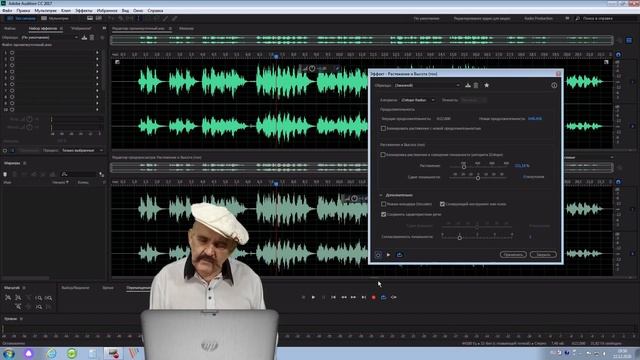Fast forward using the transport icon
This screenshot has height=360, width=640.
click(x=353, y=297)
